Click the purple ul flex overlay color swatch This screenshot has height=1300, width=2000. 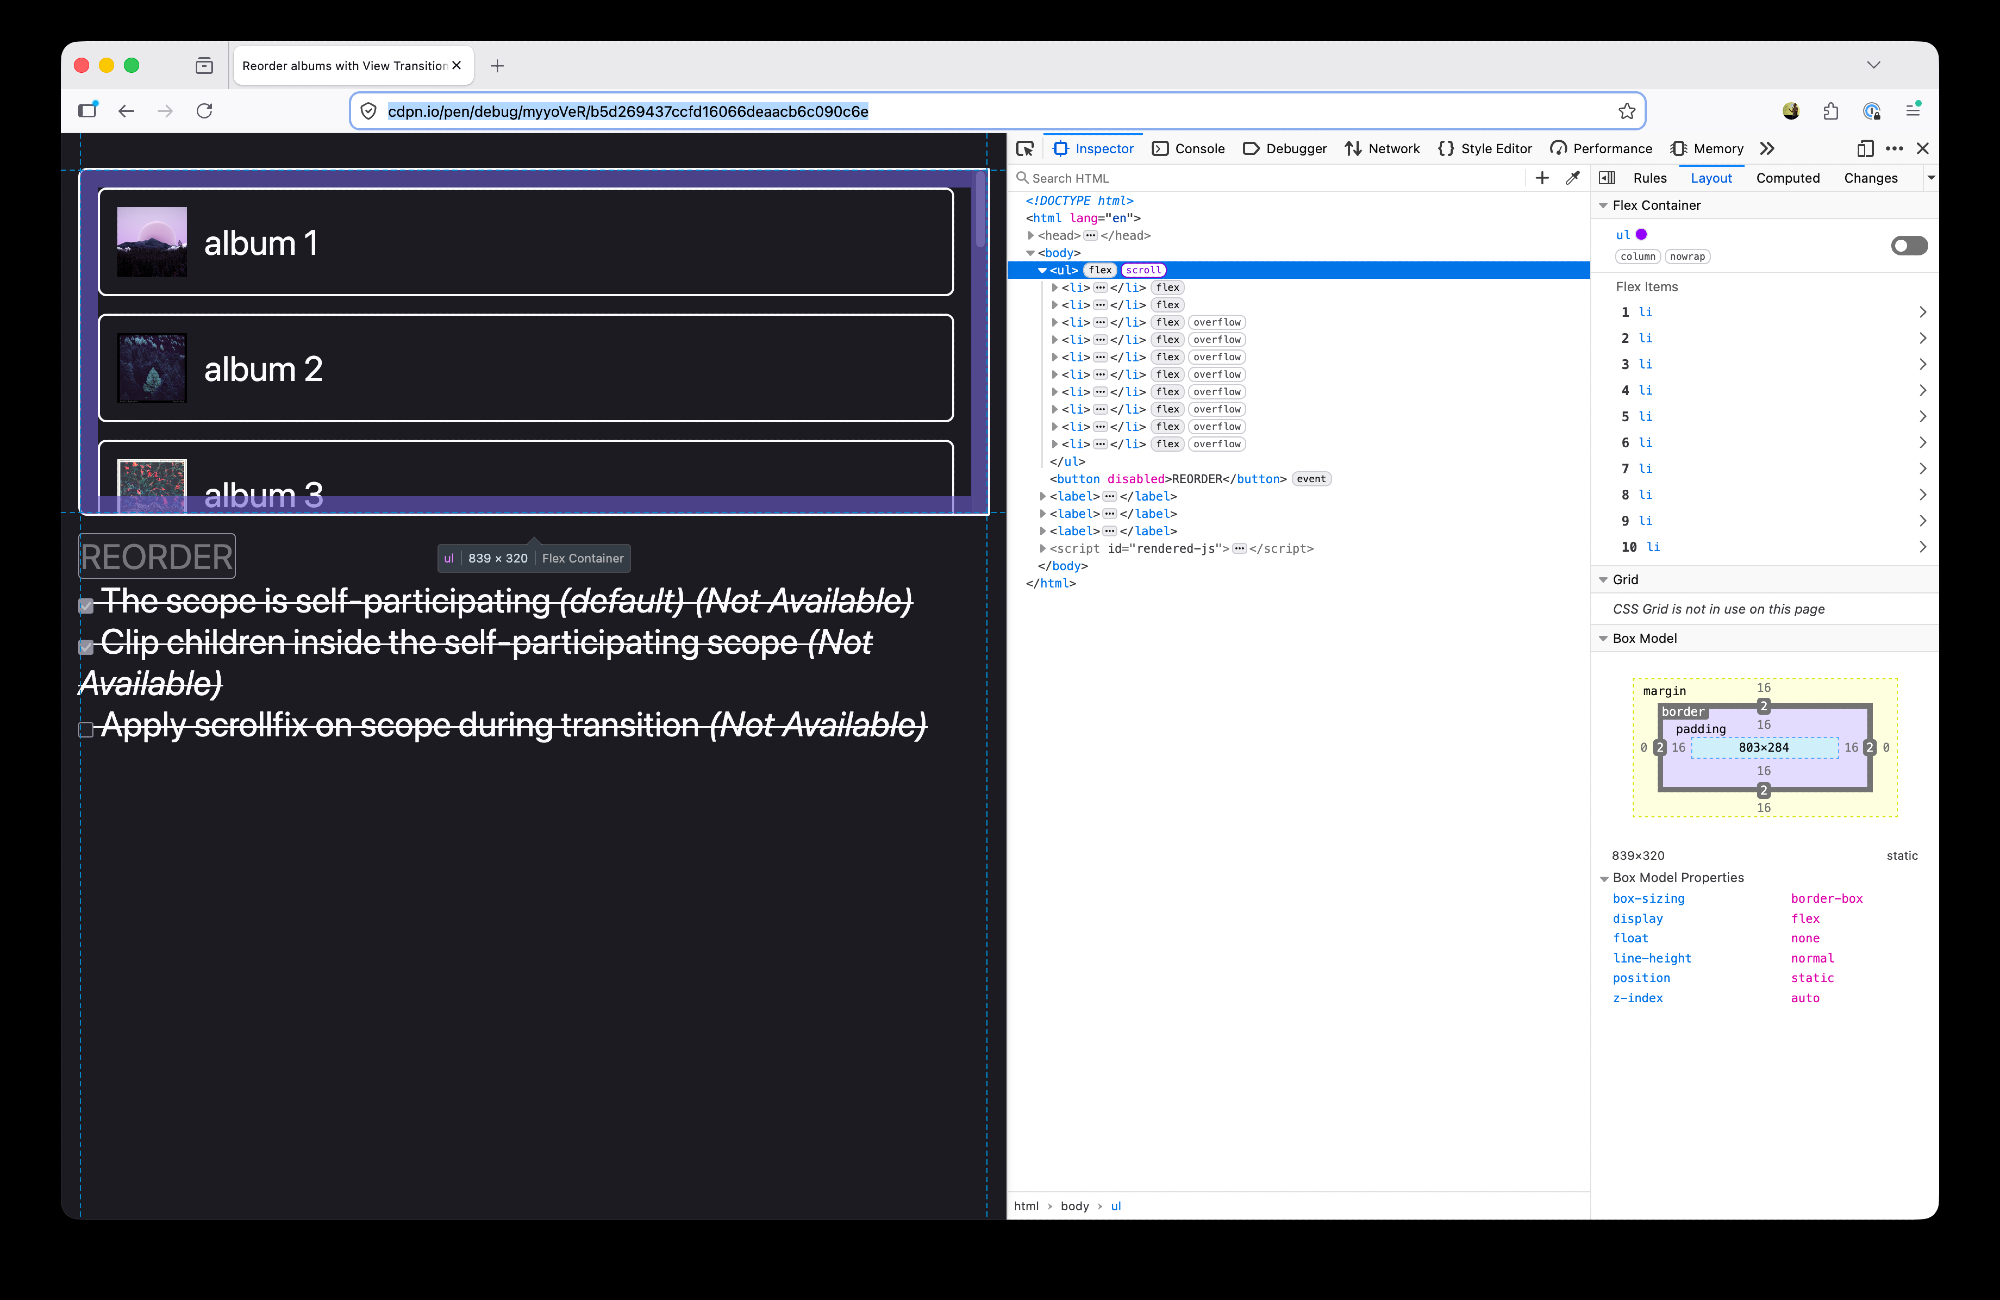[x=1641, y=235]
